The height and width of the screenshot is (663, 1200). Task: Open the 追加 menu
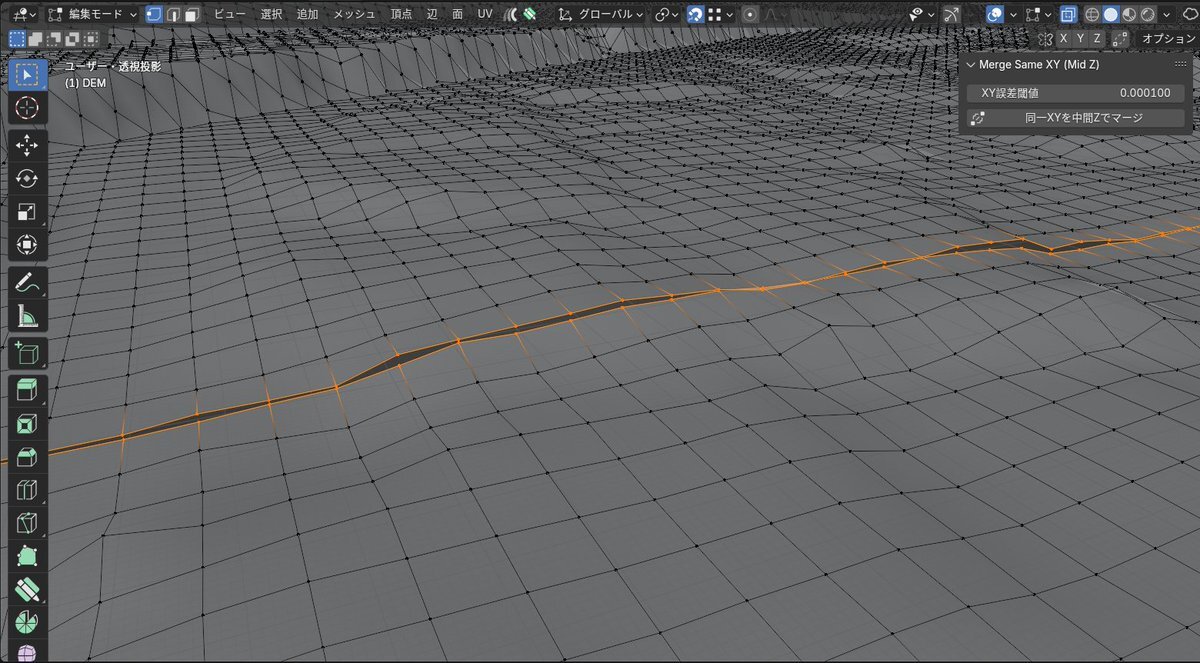(x=307, y=14)
